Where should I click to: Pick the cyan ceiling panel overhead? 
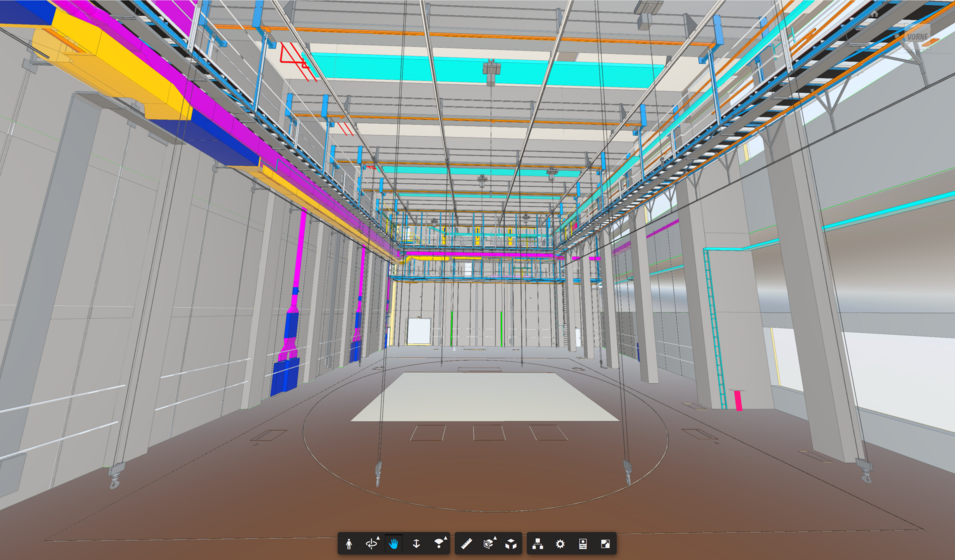coord(480,70)
